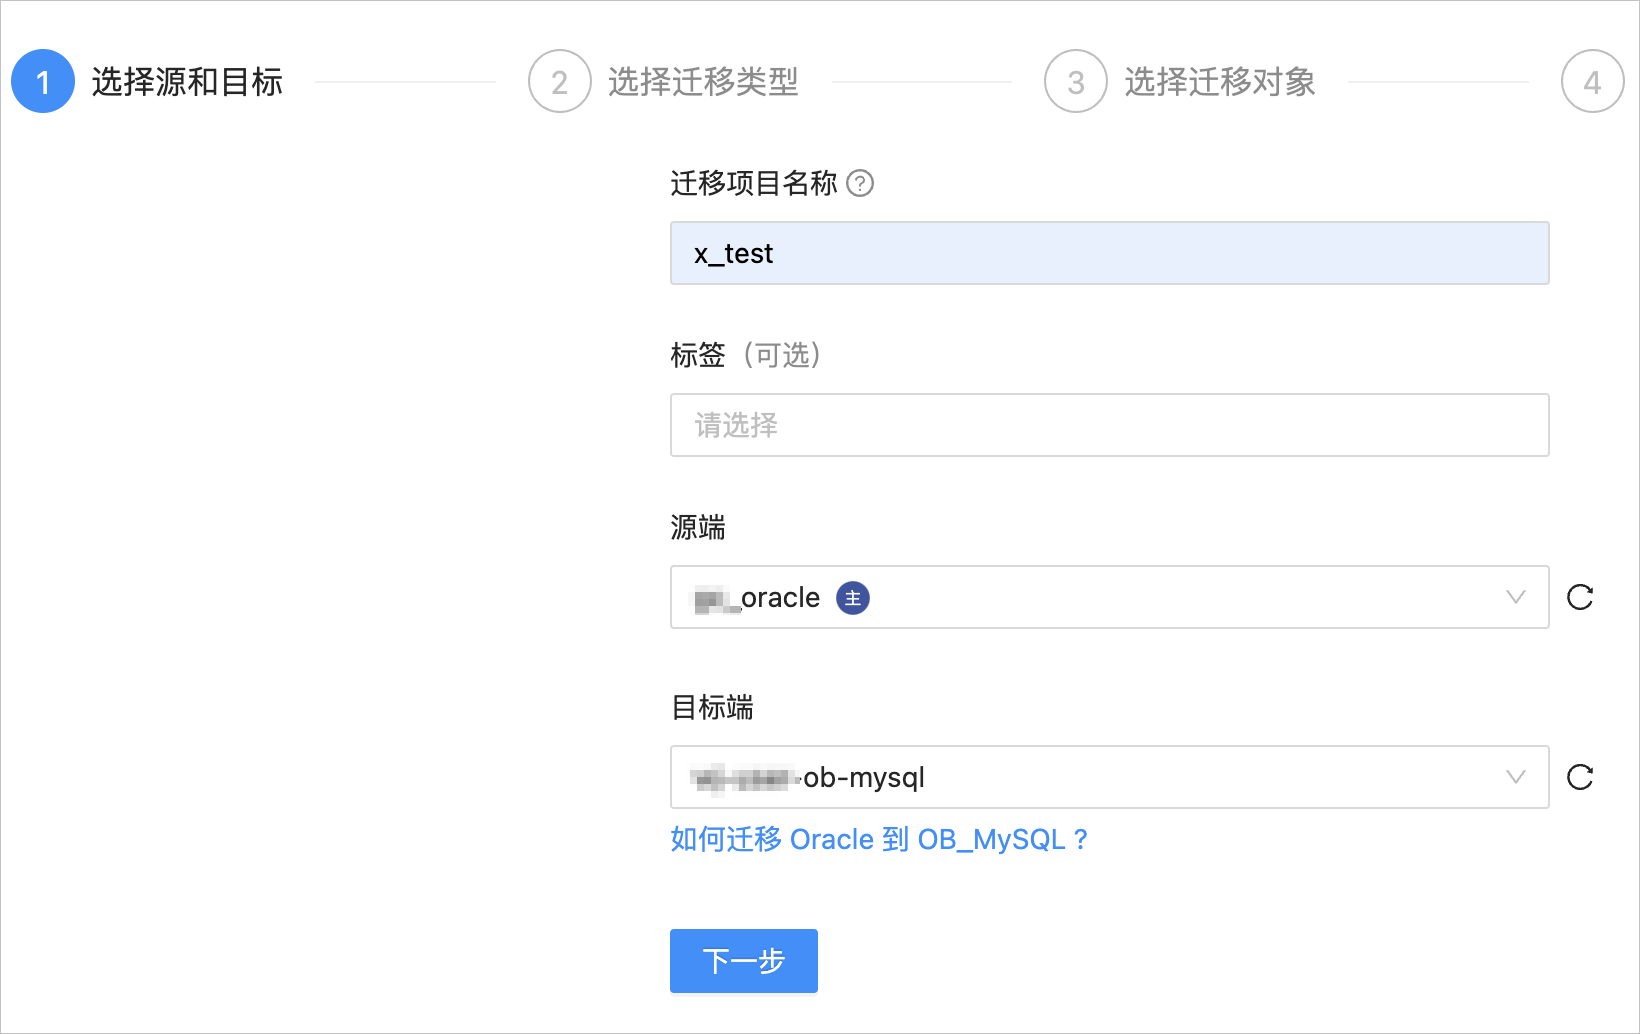Open the 标签 请选择 dropdown
Viewport: 1640px width, 1034px height.
pos(1110,425)
